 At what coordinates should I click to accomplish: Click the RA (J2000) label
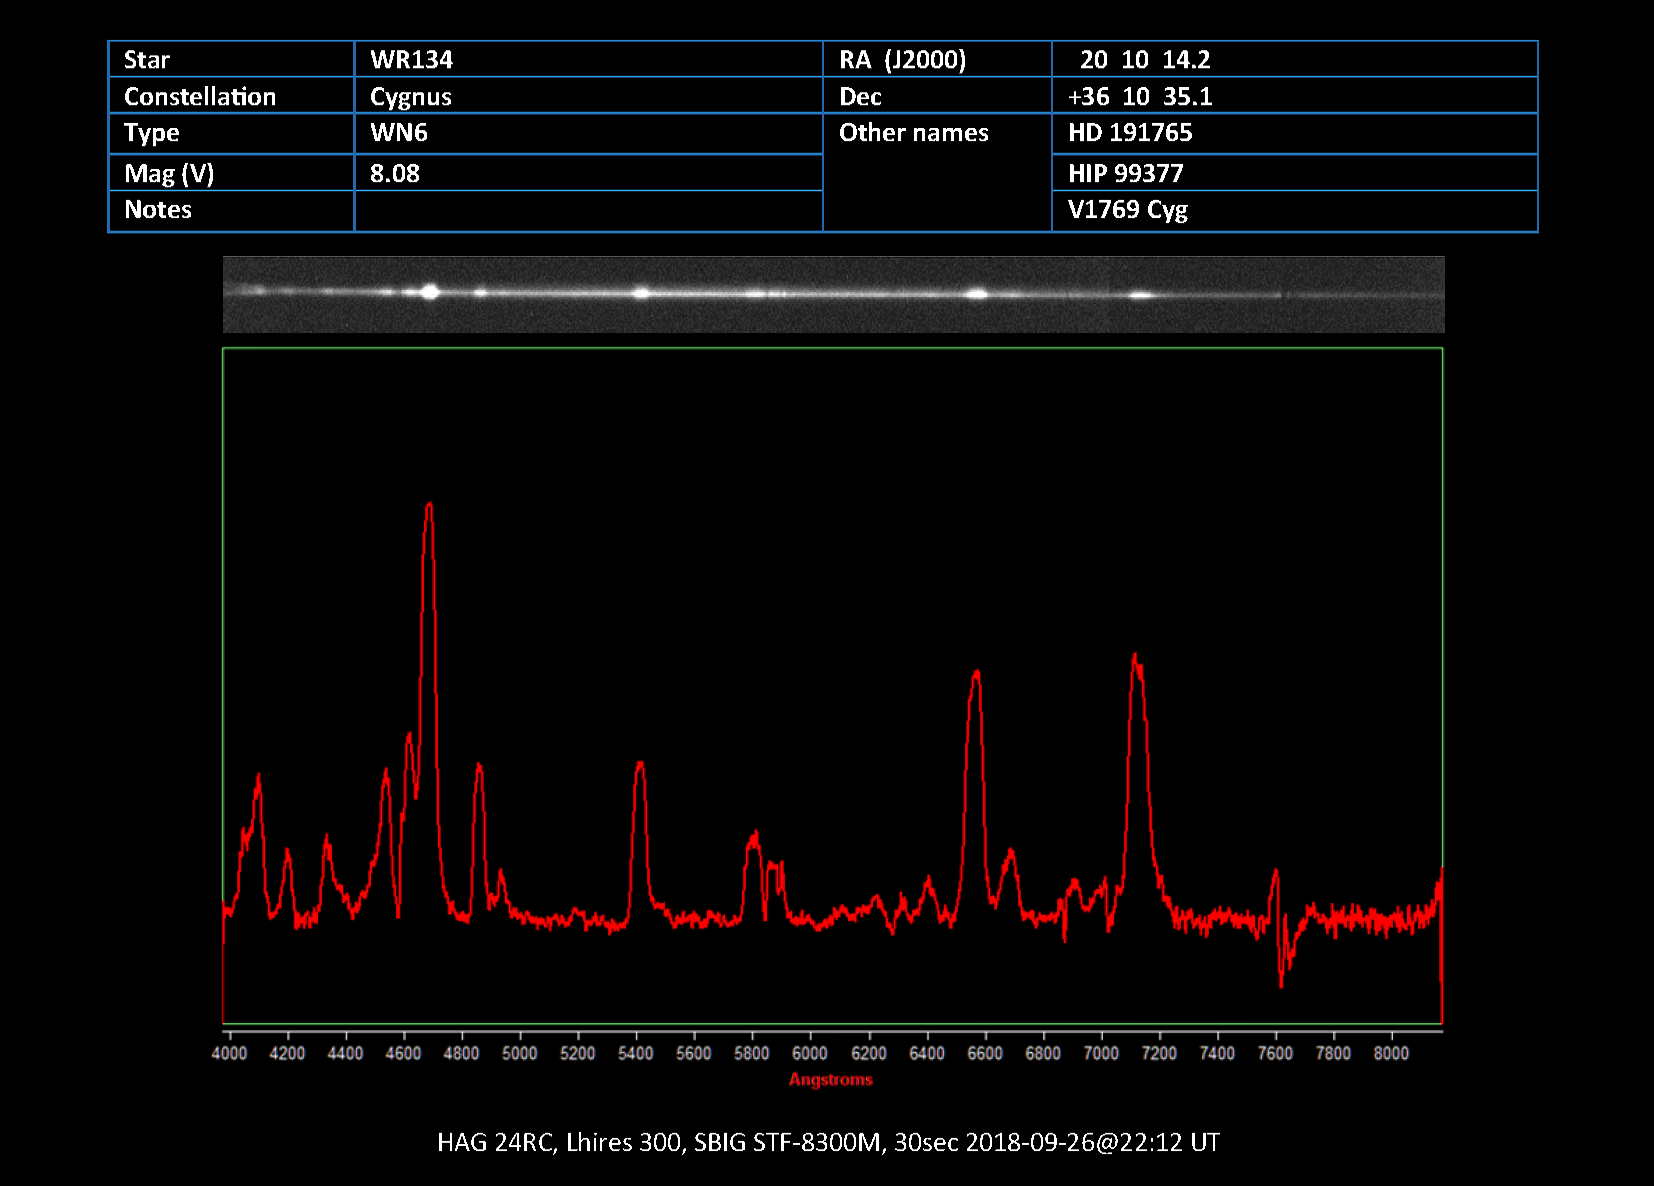click(902, 60)
